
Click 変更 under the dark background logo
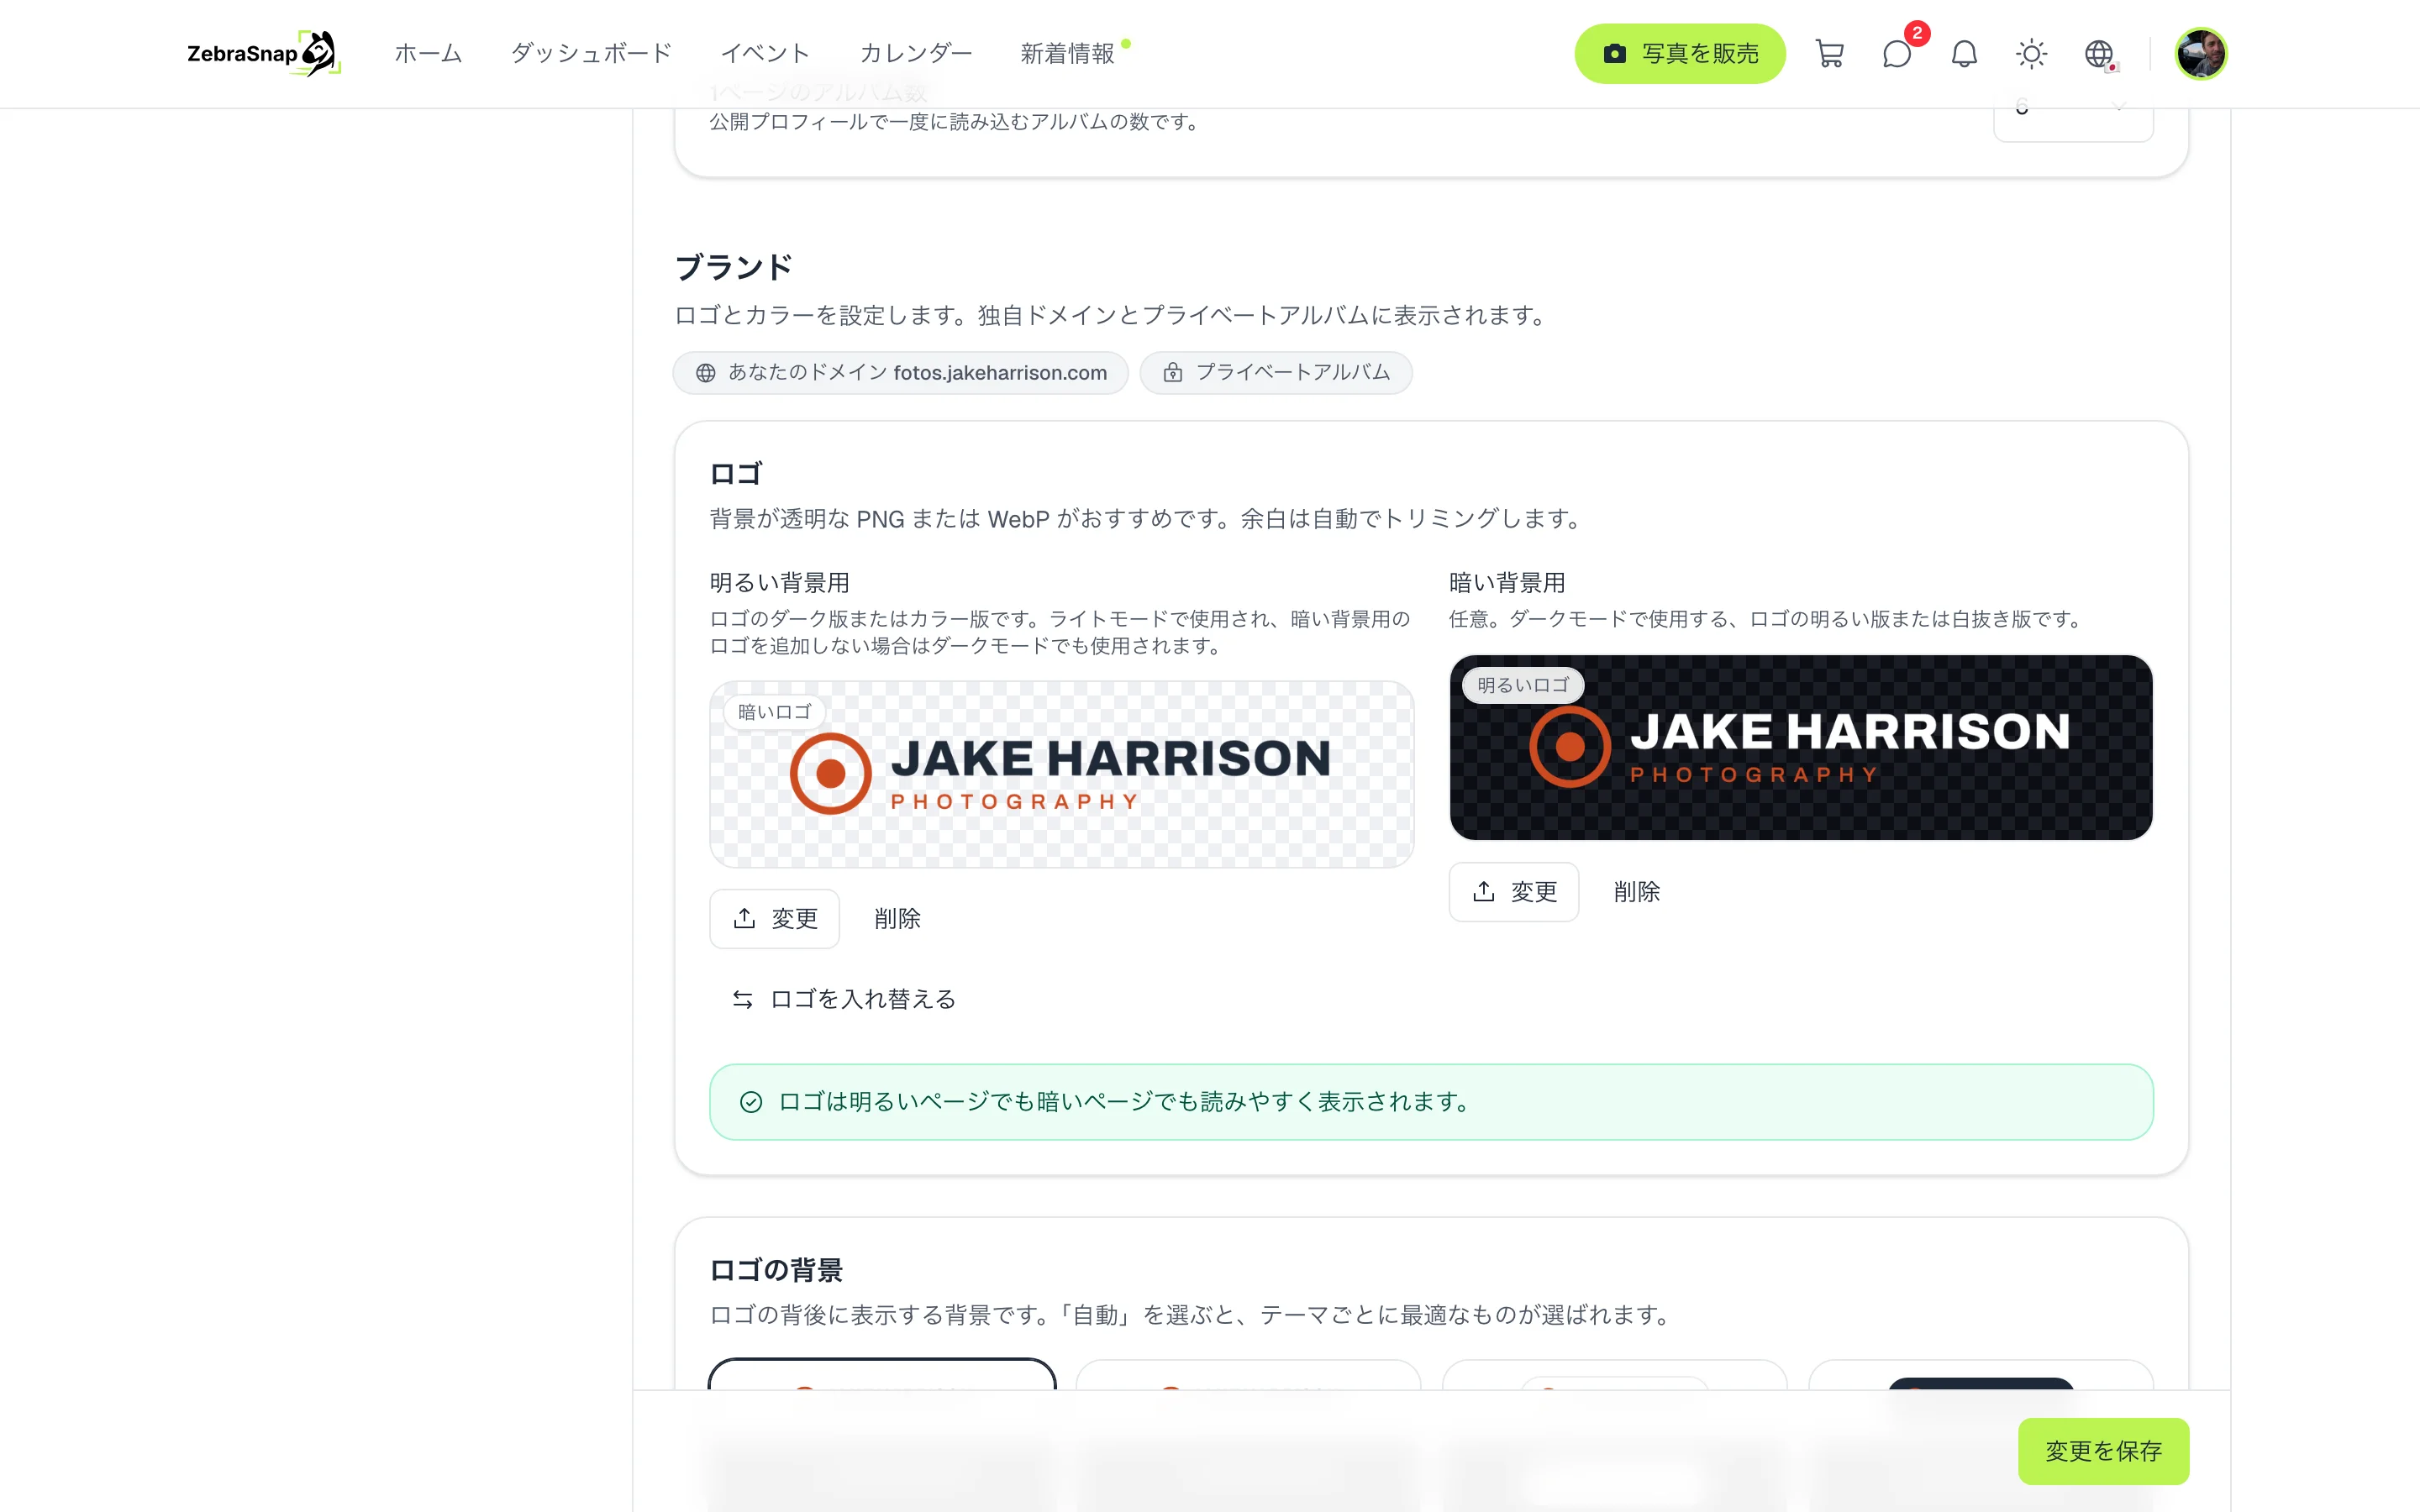pyautogui.click(x=1514, y=891)
